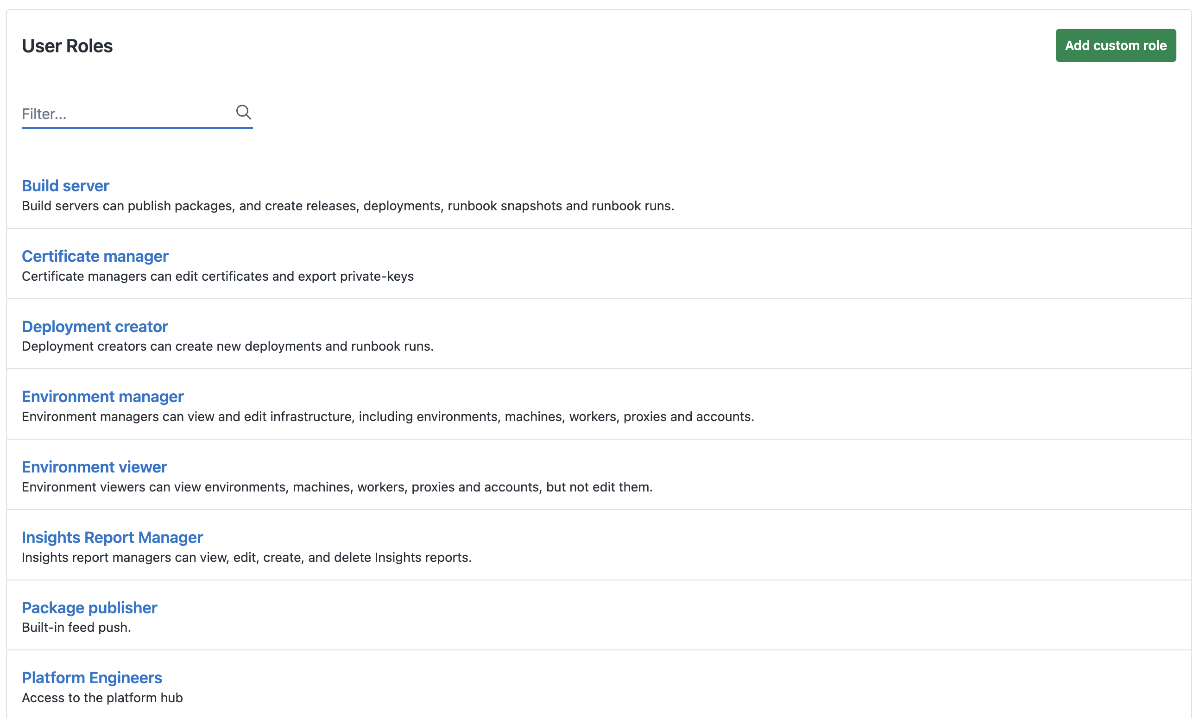Click the User Roles page heading

pos(67,45)
